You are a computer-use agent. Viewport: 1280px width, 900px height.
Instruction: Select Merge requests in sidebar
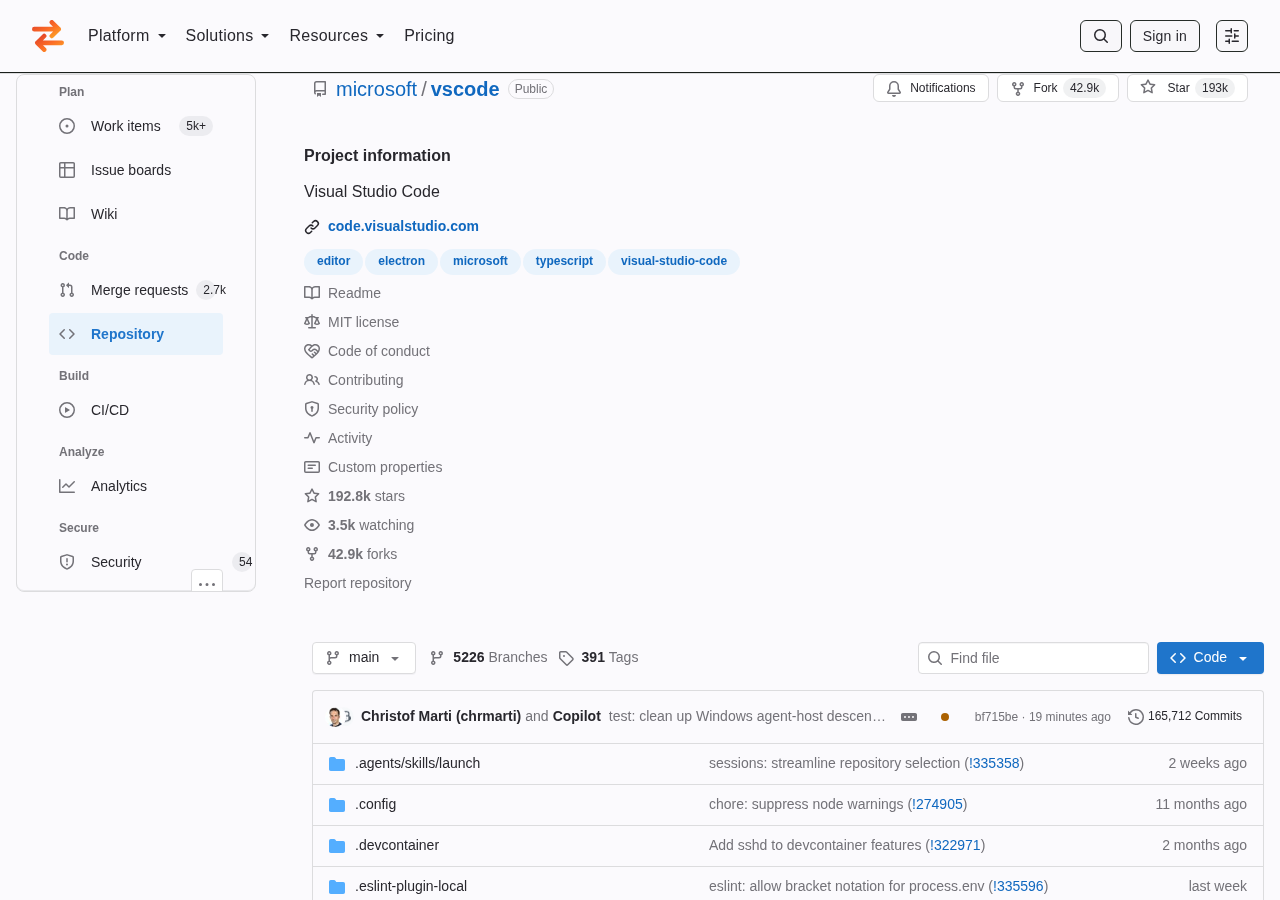pos(136,290)
